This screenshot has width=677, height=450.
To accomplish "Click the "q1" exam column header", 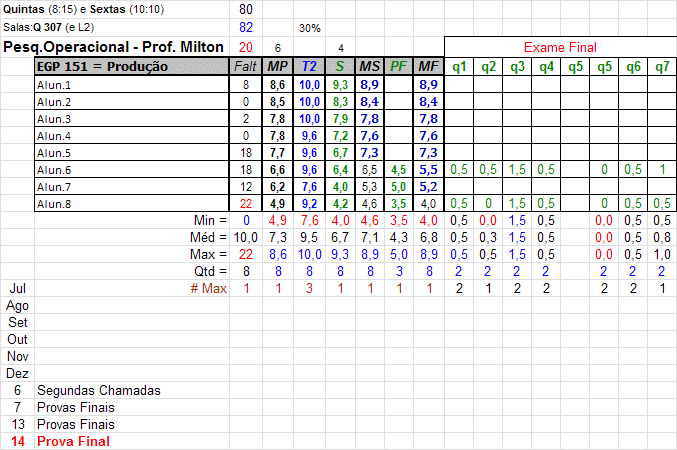I will tap(460, 67).
